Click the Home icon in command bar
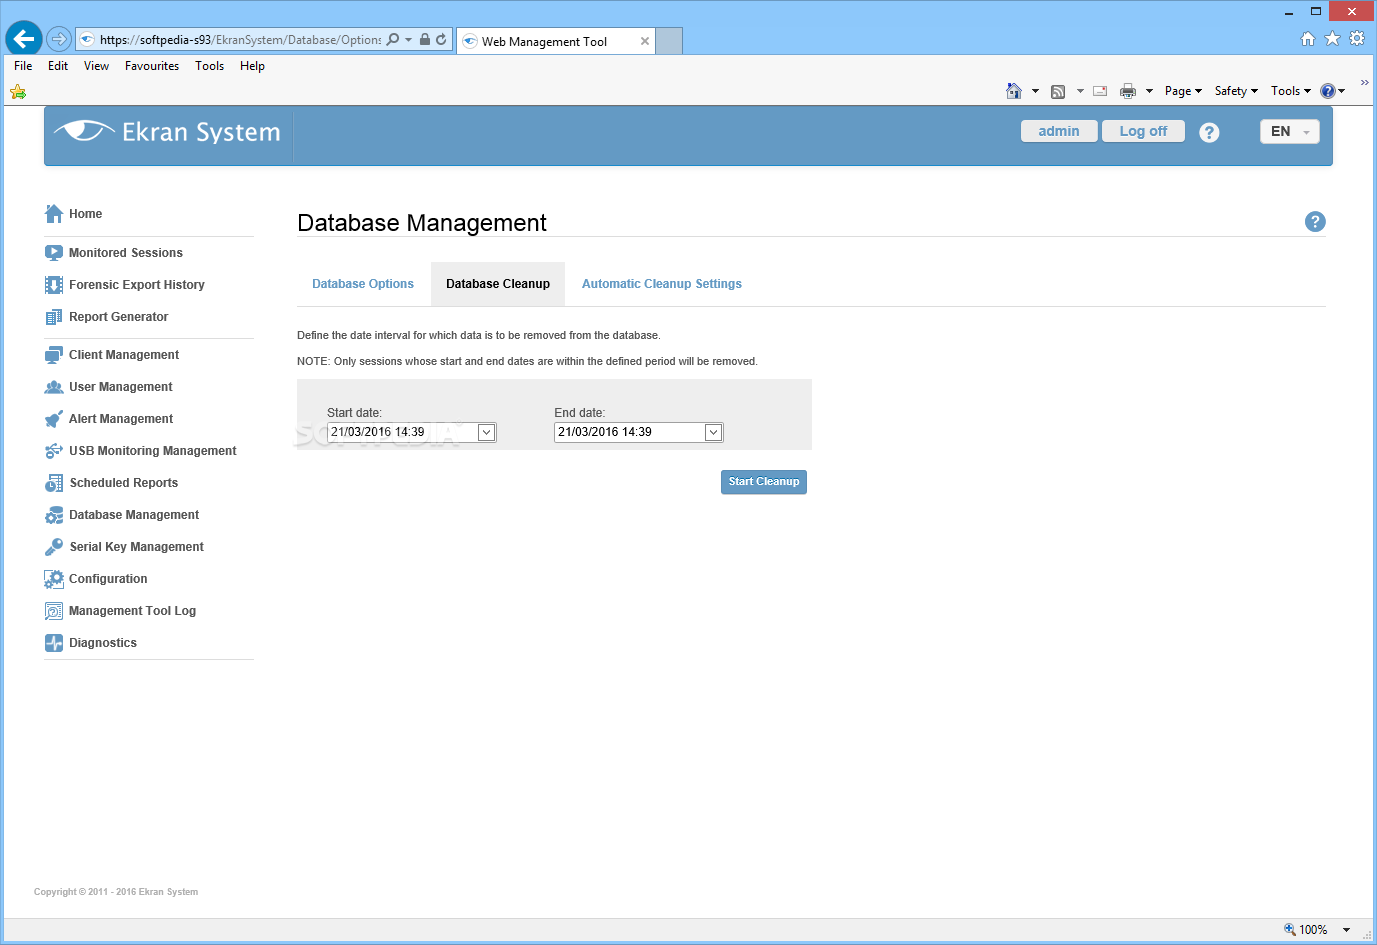 (x=1014, y=91)
